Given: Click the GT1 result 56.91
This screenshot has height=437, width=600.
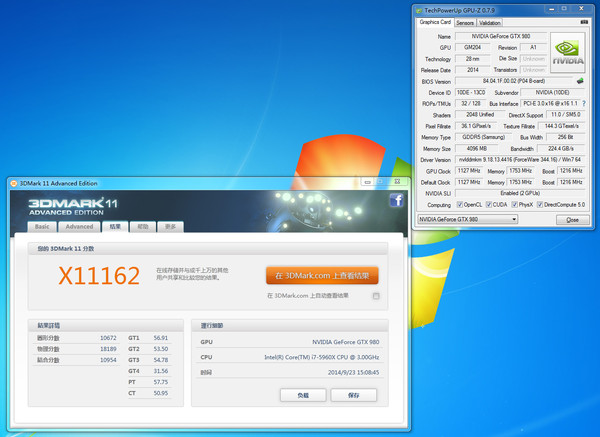Looking at the screenshot, I should click(161, 338).
